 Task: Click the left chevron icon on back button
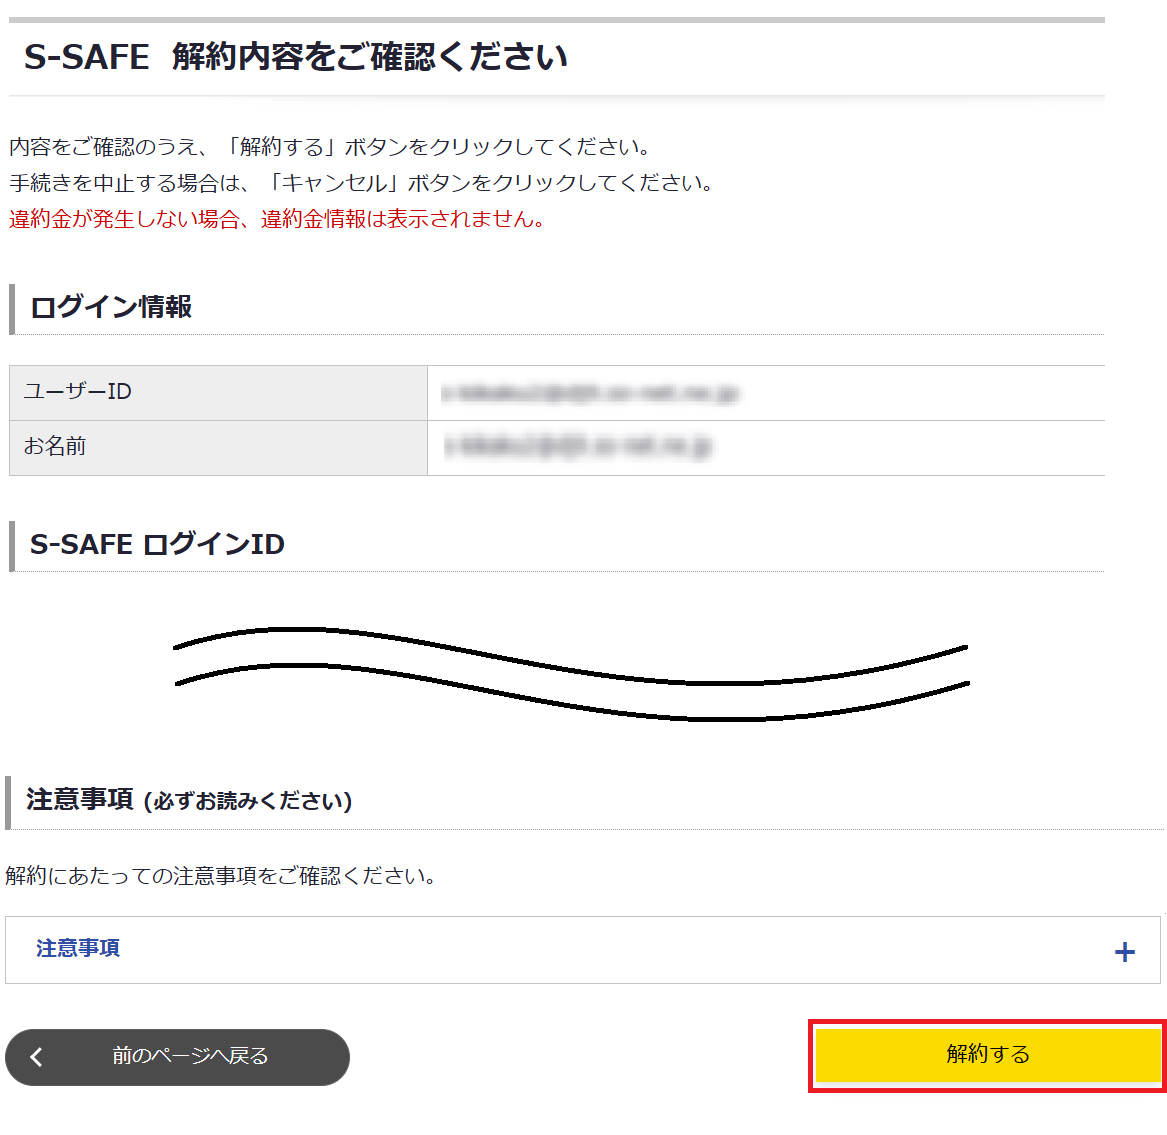pos(37,1057)
